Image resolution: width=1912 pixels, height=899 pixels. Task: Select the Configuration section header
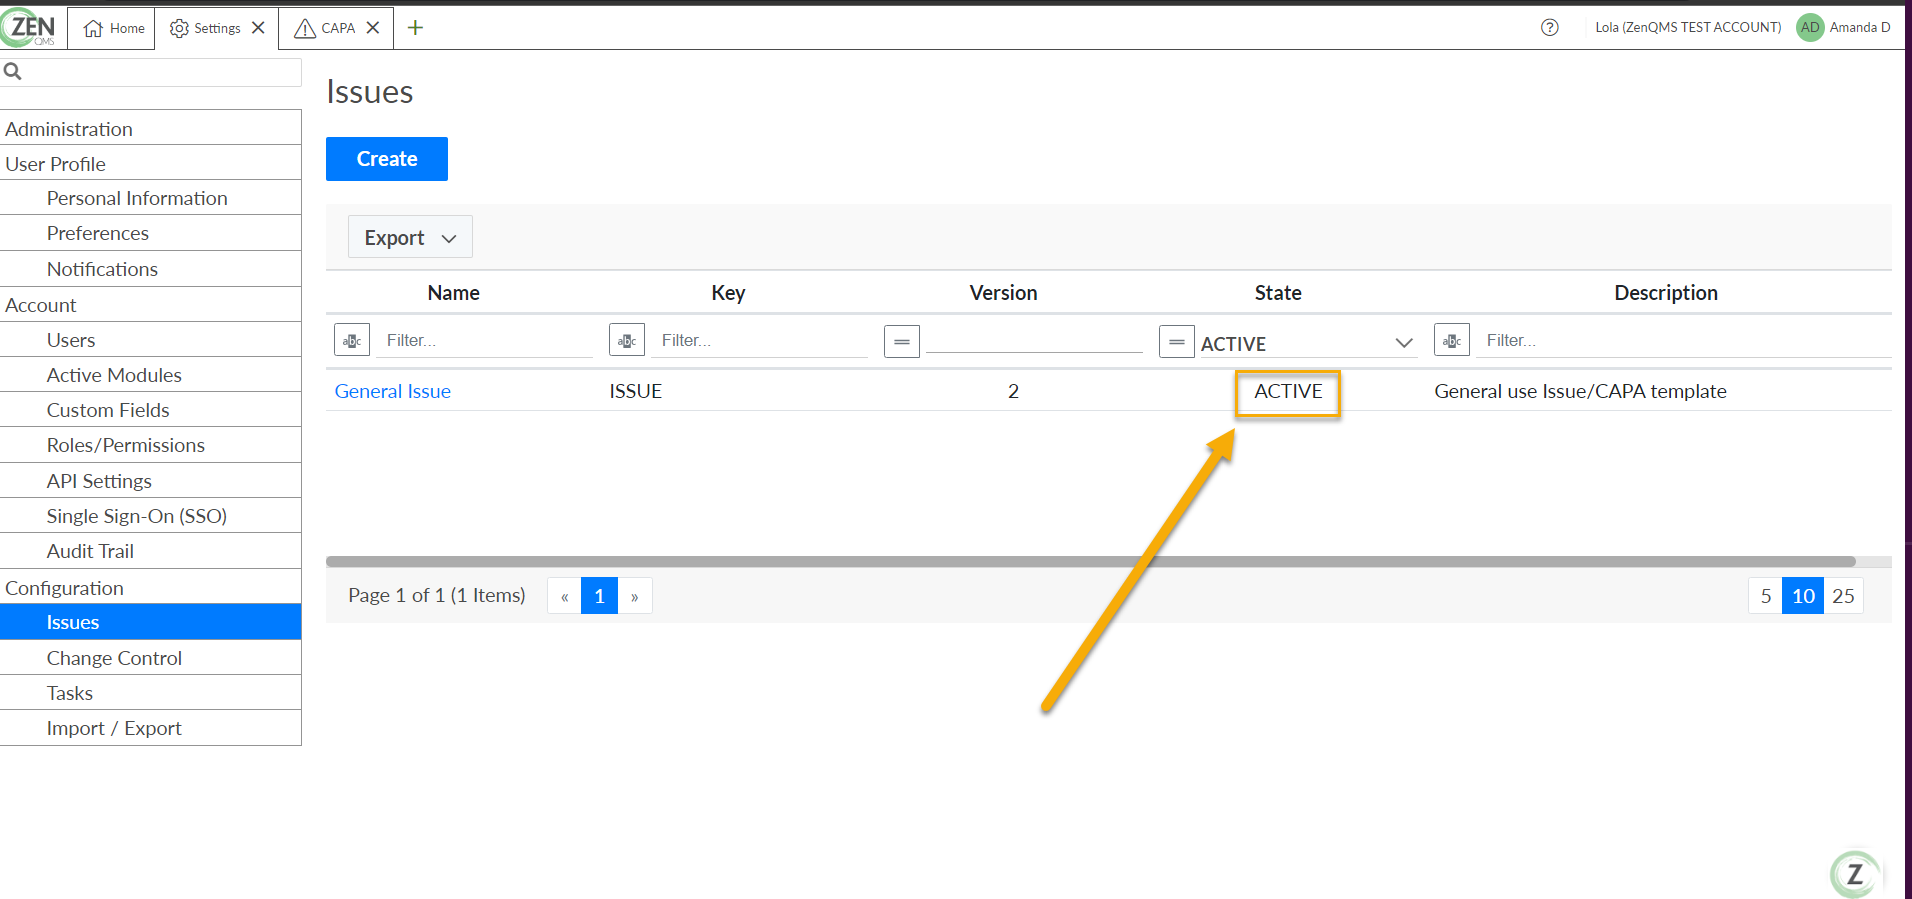(150, 587)
